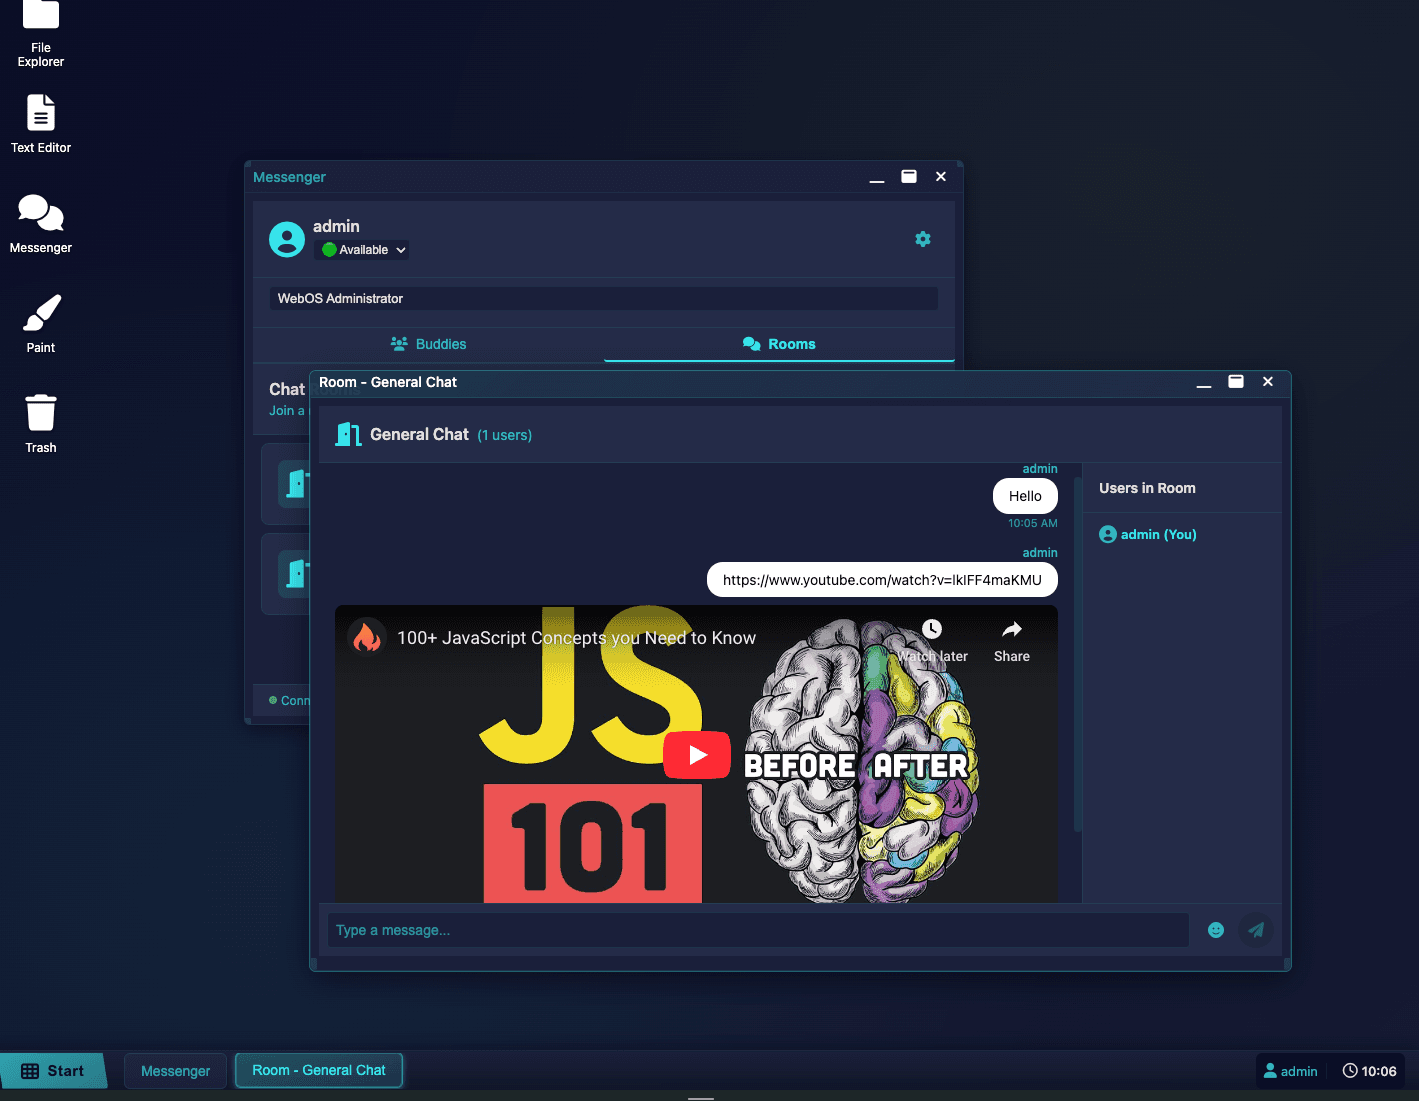
Task: Click the 10:05 AM message timestamp
Action: [1033, 523]
